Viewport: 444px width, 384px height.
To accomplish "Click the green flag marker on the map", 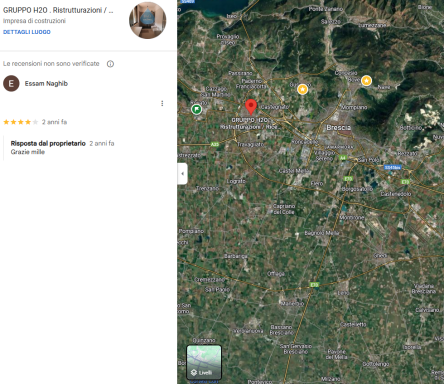I will tap(197, 109).
